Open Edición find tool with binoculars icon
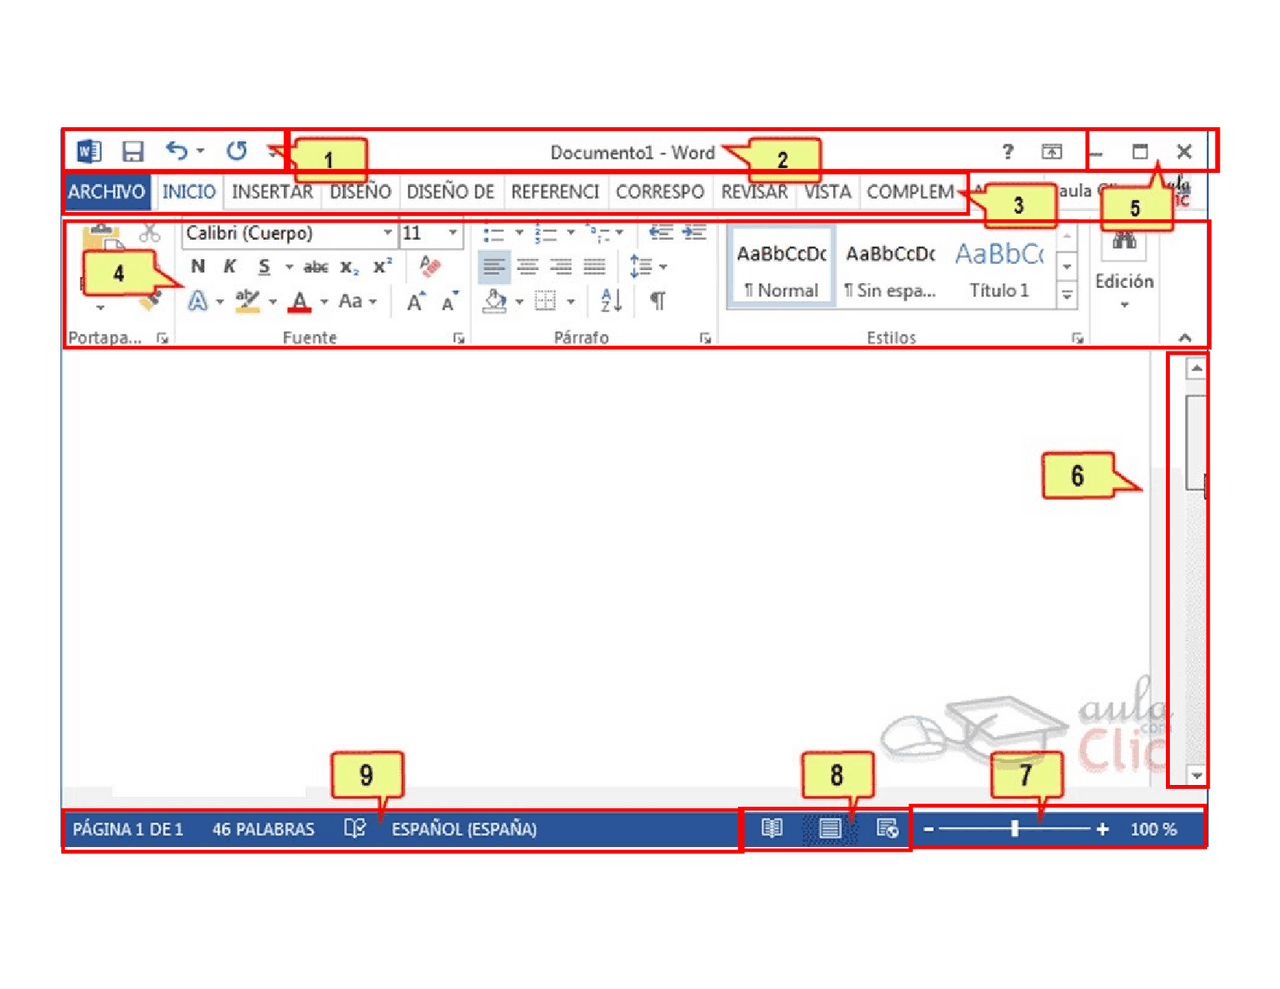Image resolution: width=1280 pixels, height=989 pixels. pyautogui.click(x=1124, y=245)
